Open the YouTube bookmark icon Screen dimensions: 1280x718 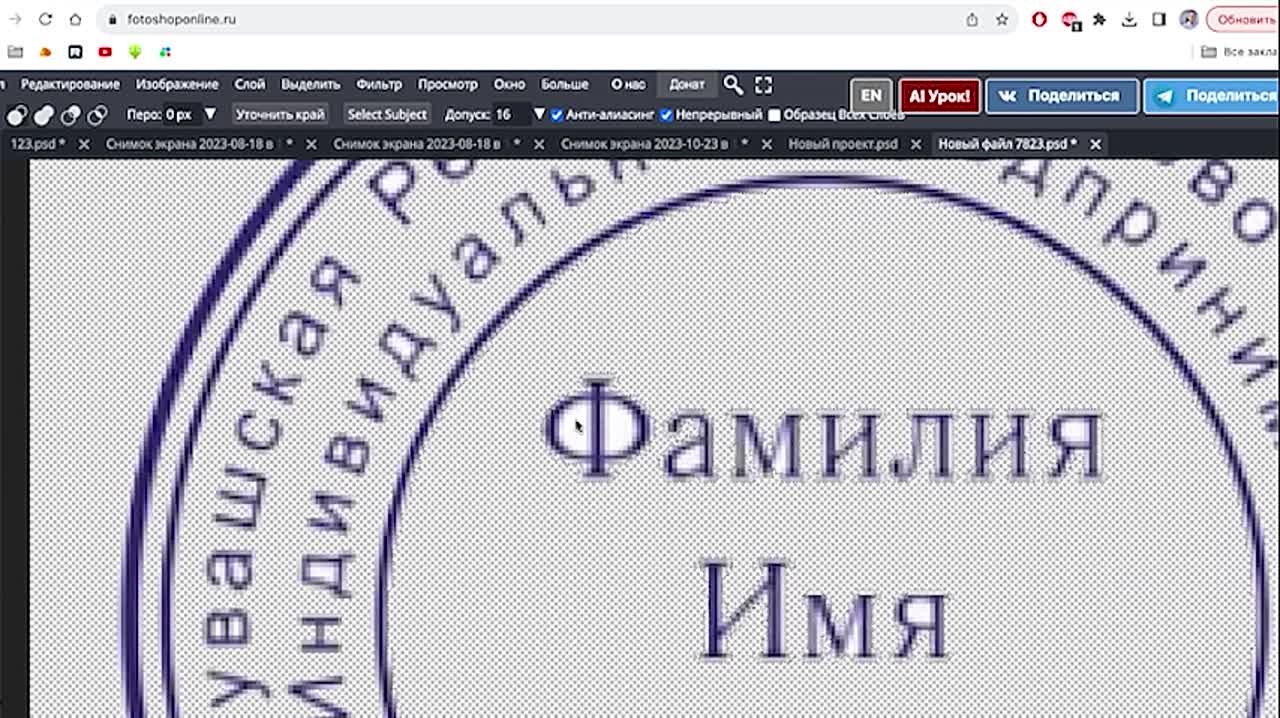(x=105, y=52)
